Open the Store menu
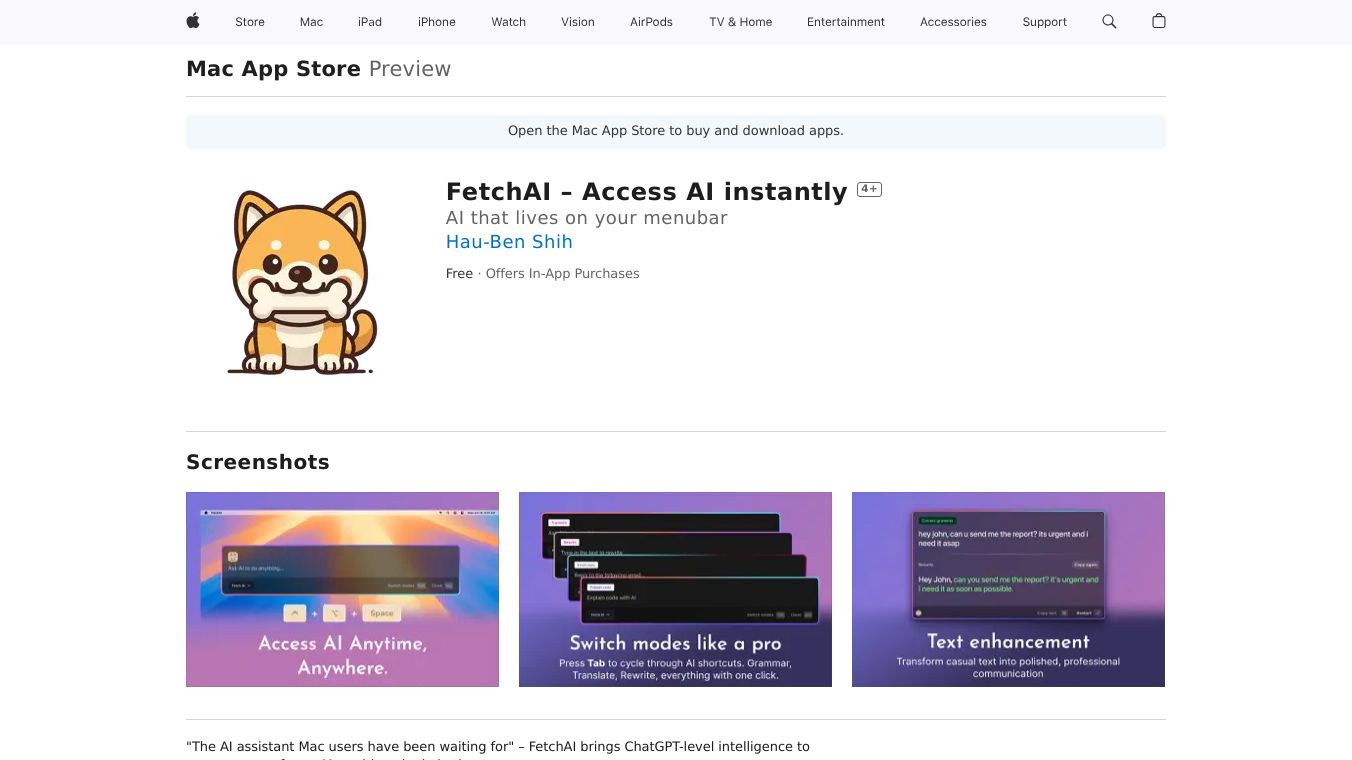Screen dimensions: 1352x760 click(250, 22)
